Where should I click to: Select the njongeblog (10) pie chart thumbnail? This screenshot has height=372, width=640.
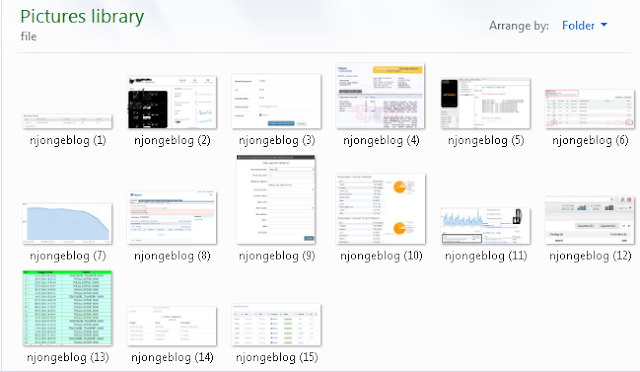point(380,209)
